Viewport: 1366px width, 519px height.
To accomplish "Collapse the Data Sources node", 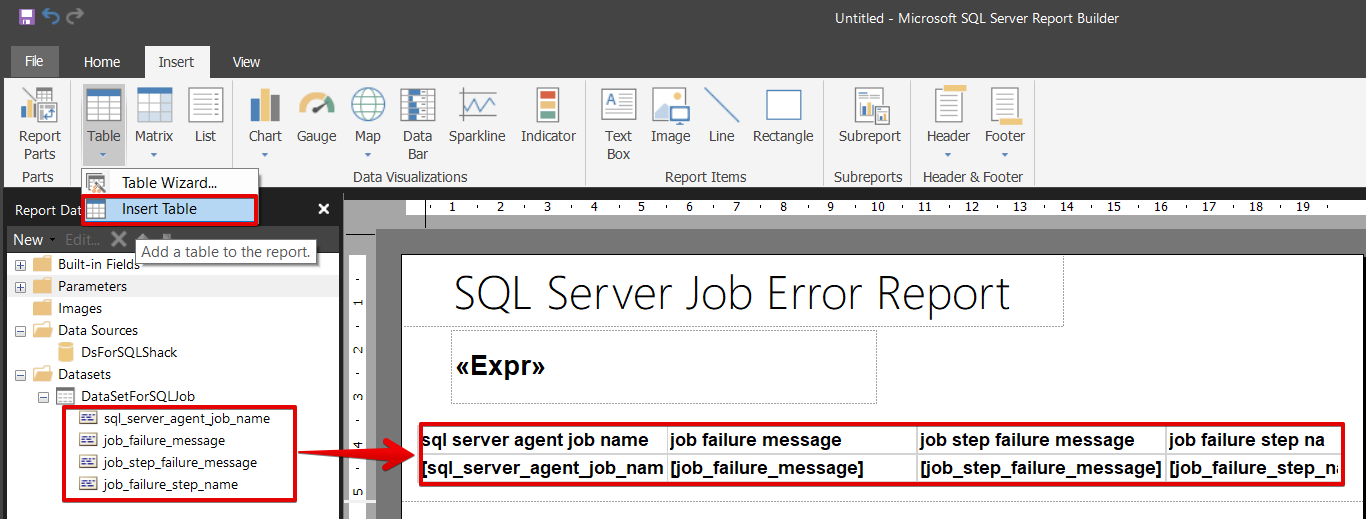I will 20,330.
